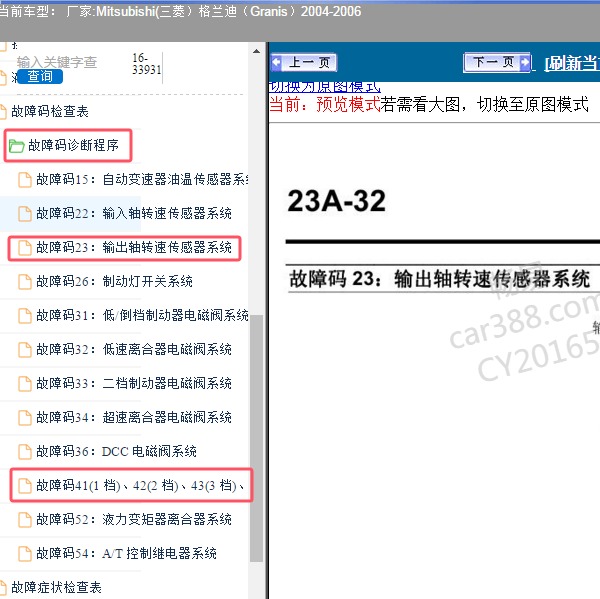Image resolution: width=600 pixels, height=599 pixels.
Task: Open 故障码22 输入轴转速传感器系统 entry
Action: 134,213
